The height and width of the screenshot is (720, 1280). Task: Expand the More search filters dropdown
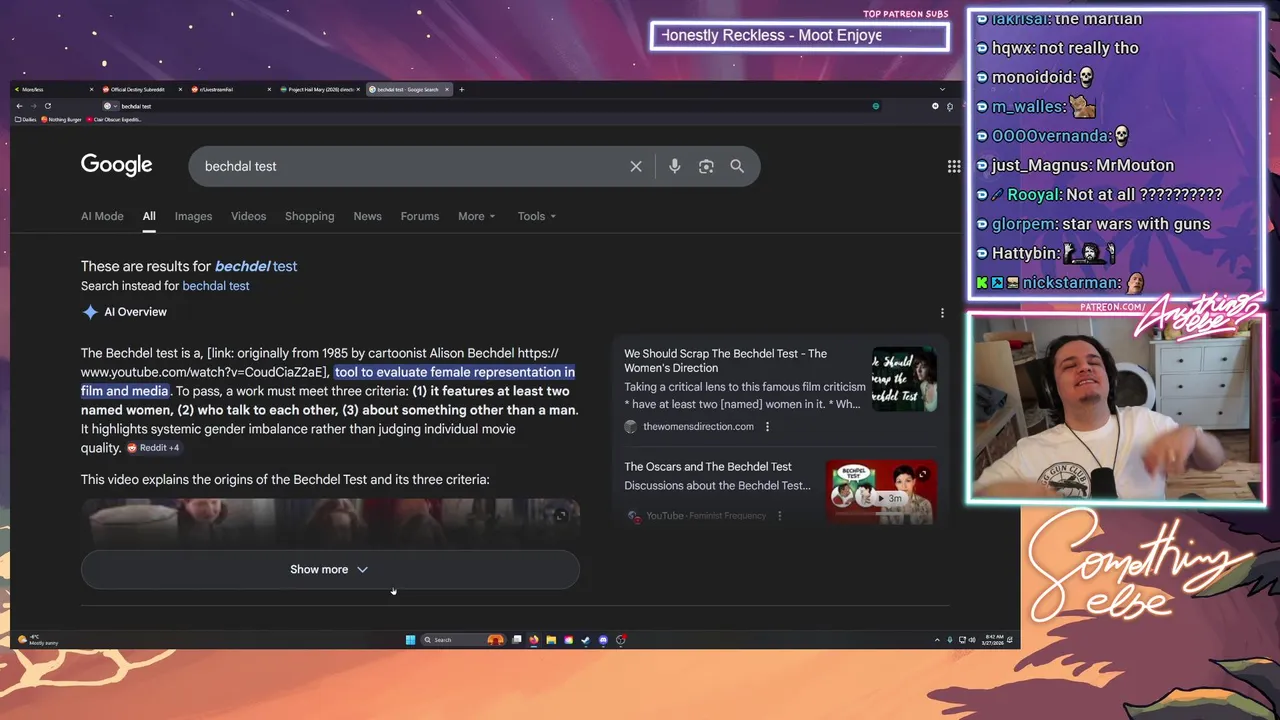coord(476,216)
